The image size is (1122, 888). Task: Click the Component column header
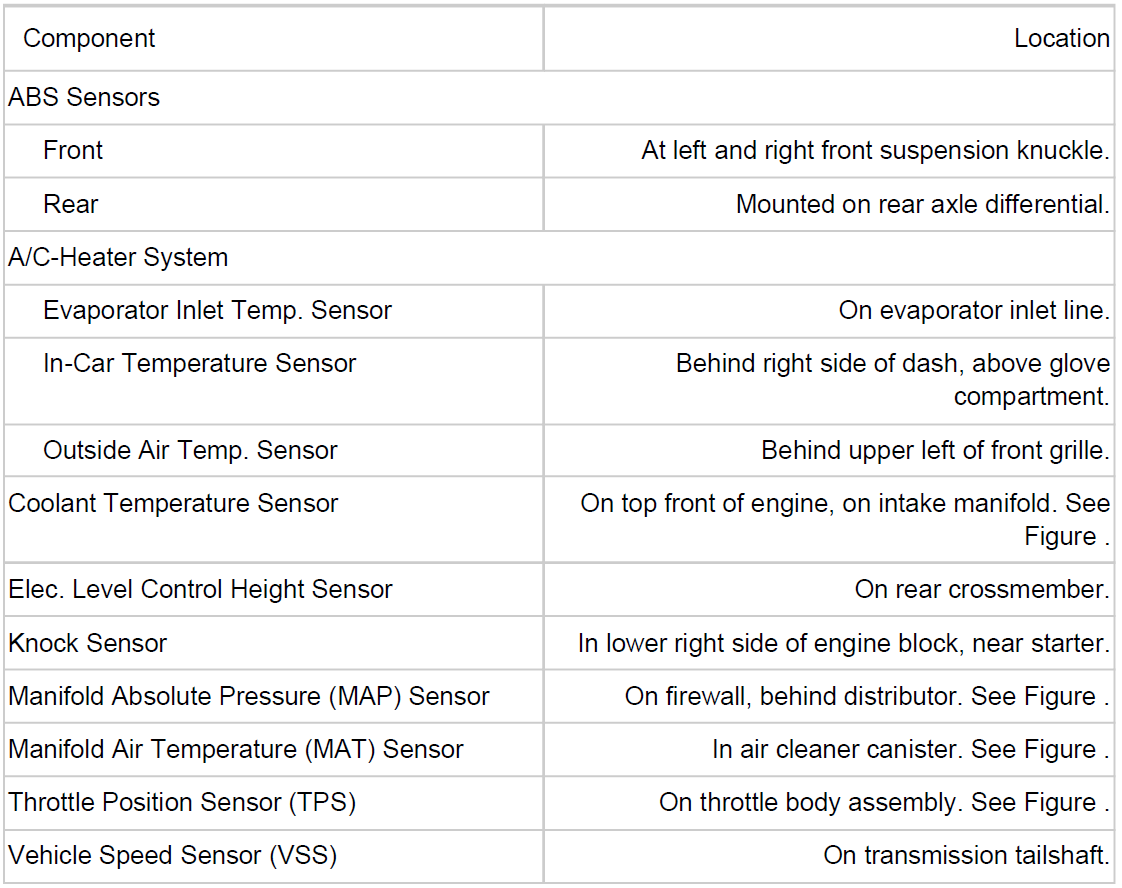(89, 39)
